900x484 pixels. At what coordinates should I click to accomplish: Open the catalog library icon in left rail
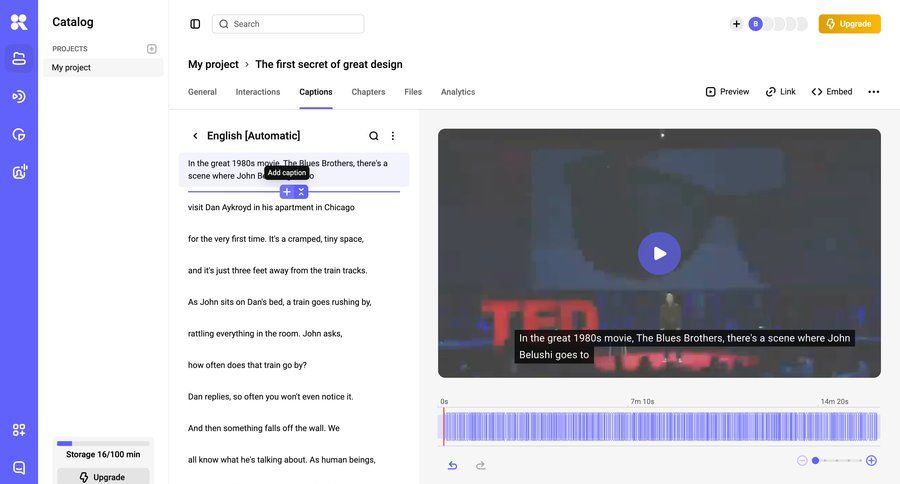pyautogui.click(x=19, y=58)
